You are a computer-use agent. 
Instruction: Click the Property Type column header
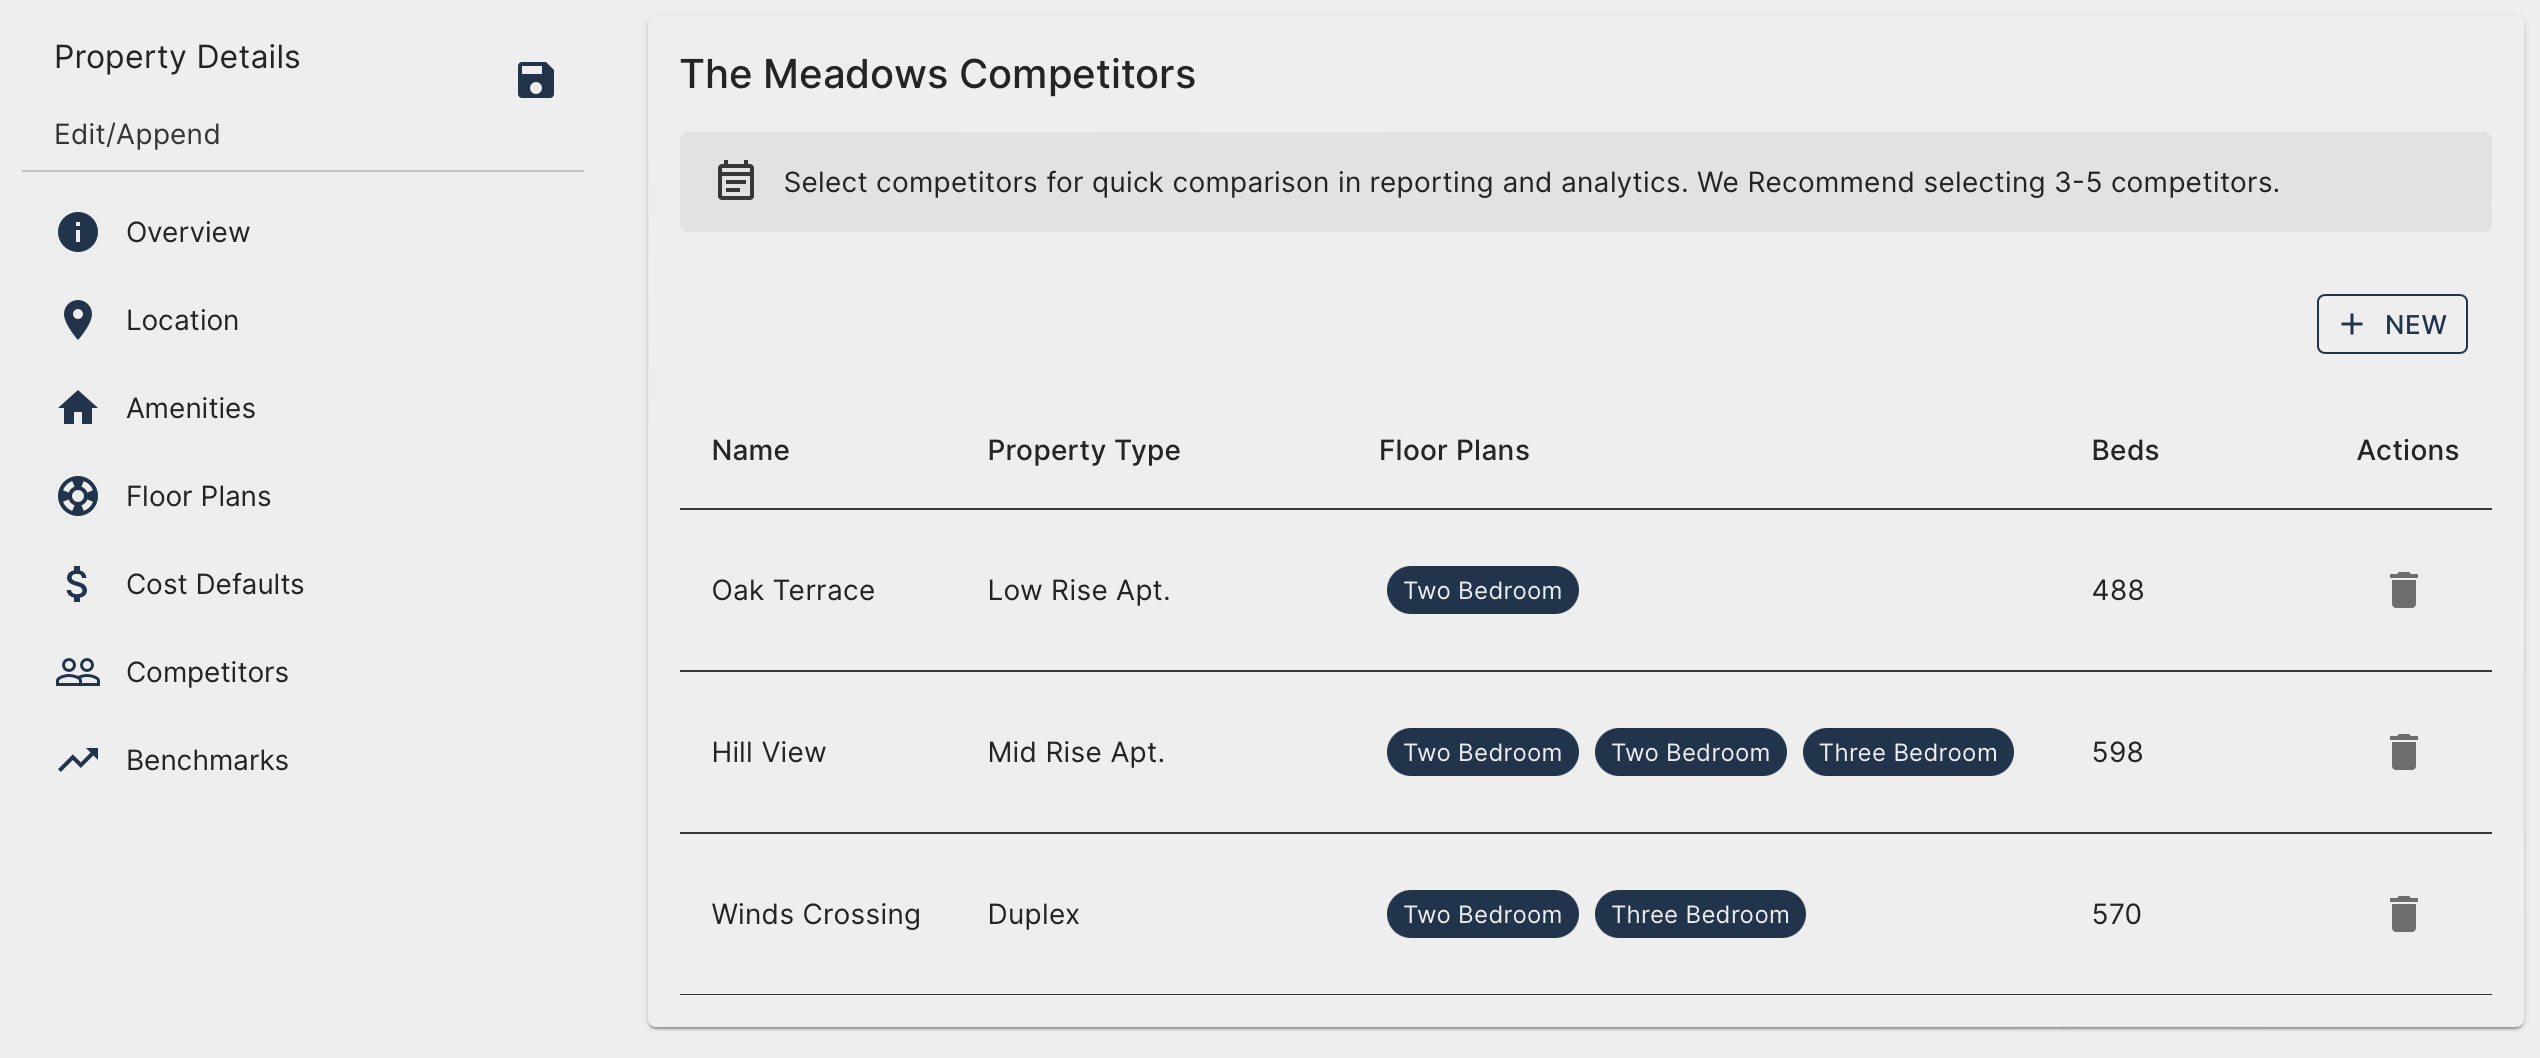1083,450
